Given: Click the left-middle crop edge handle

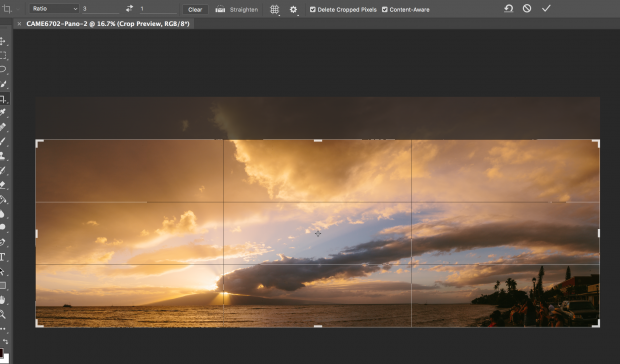Looking at the screenshot, I should click(37, 234).
